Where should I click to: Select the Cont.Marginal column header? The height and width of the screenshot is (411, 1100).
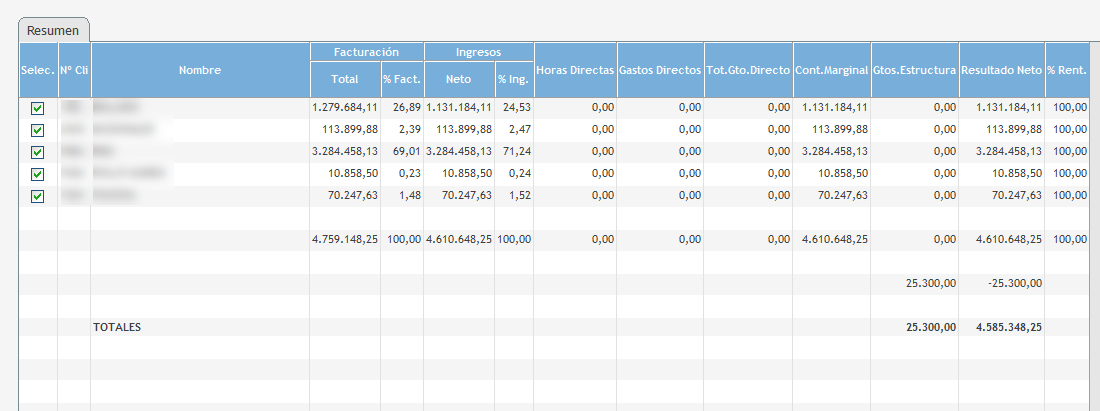click(831, 70)
